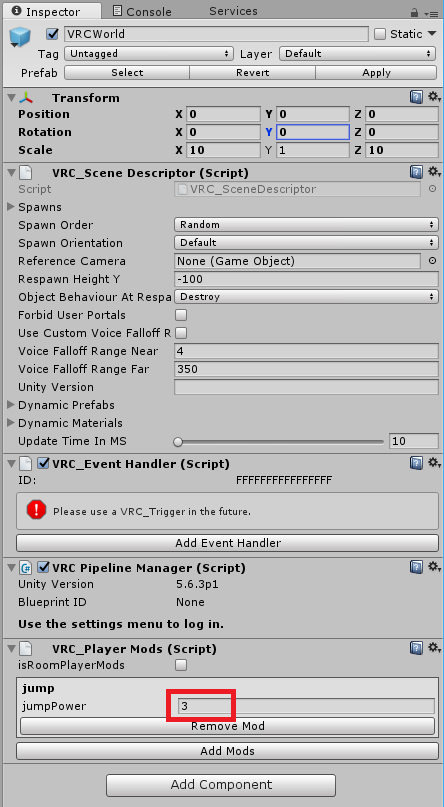Click the VRC_Scene Descriptor script file icon
Viewport: 444px width, 807px height.
point(26,172)
